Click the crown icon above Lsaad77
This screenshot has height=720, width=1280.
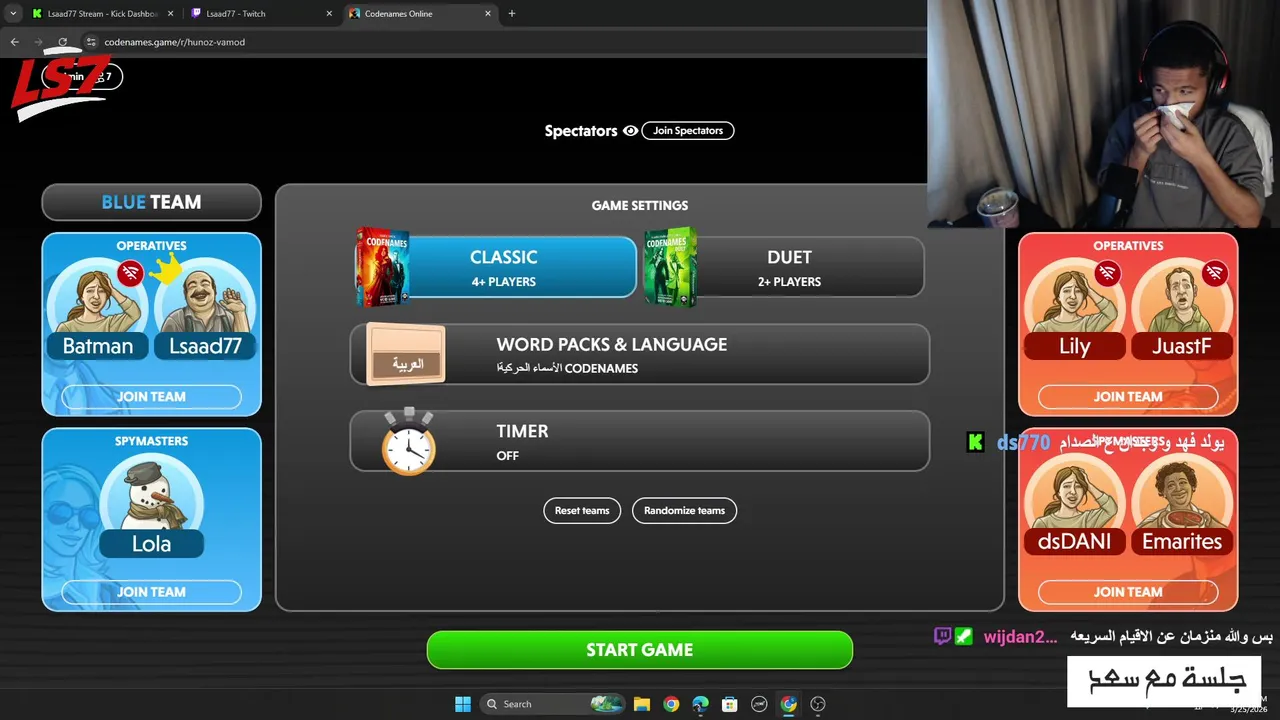pyautogui.click(x=166, y=268)
